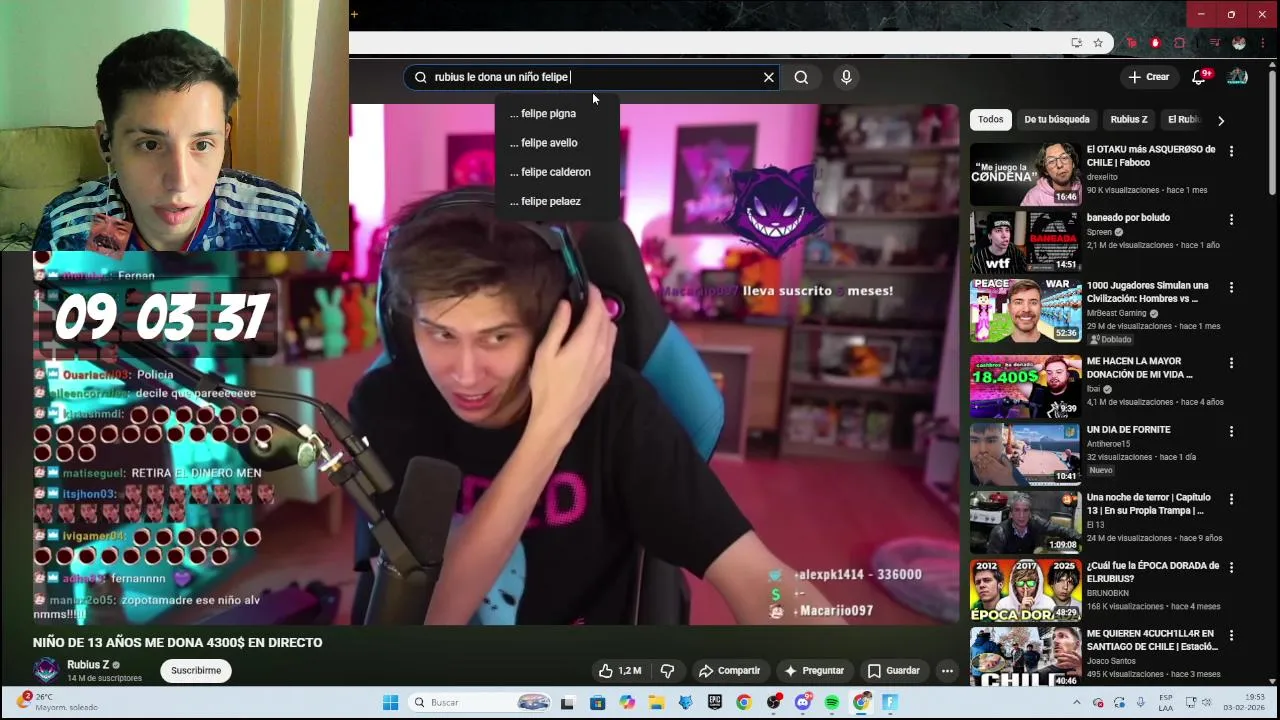The height and width of the screenshot is (720, 1280).
Task: Open options for 'Una noche de terror' video
Action: point(1231,499)
